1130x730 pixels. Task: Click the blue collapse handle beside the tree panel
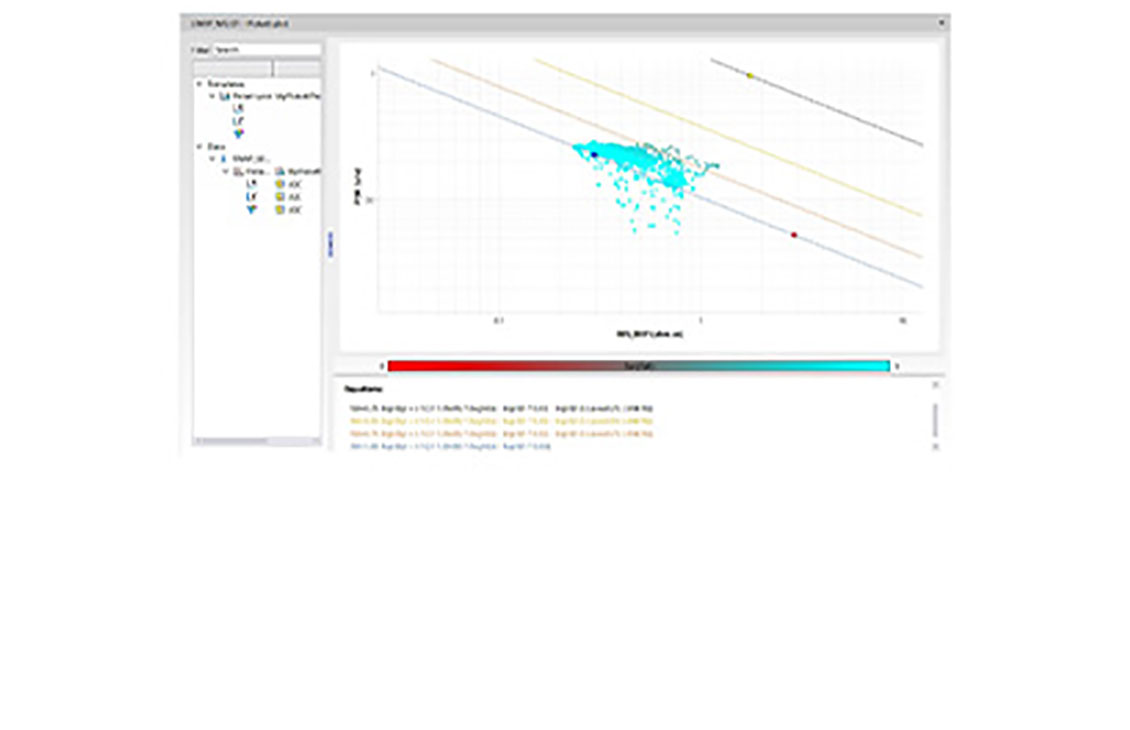(330, 245)
